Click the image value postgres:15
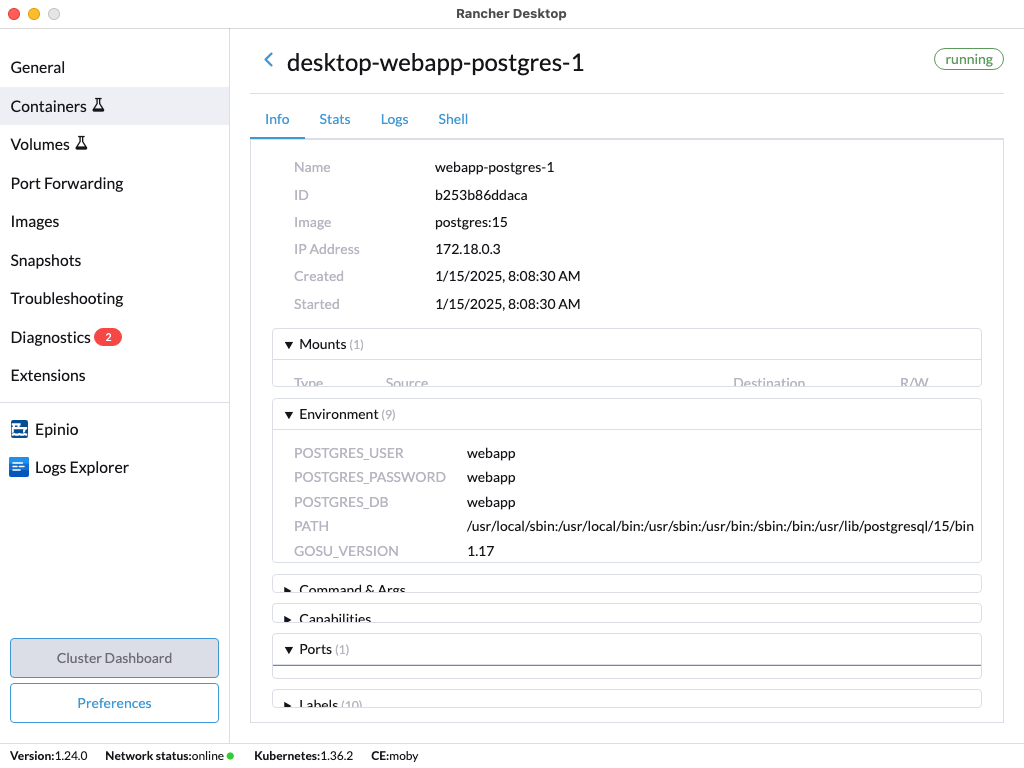The height and width of the screenshot is (768, 1024). (471, 222)
